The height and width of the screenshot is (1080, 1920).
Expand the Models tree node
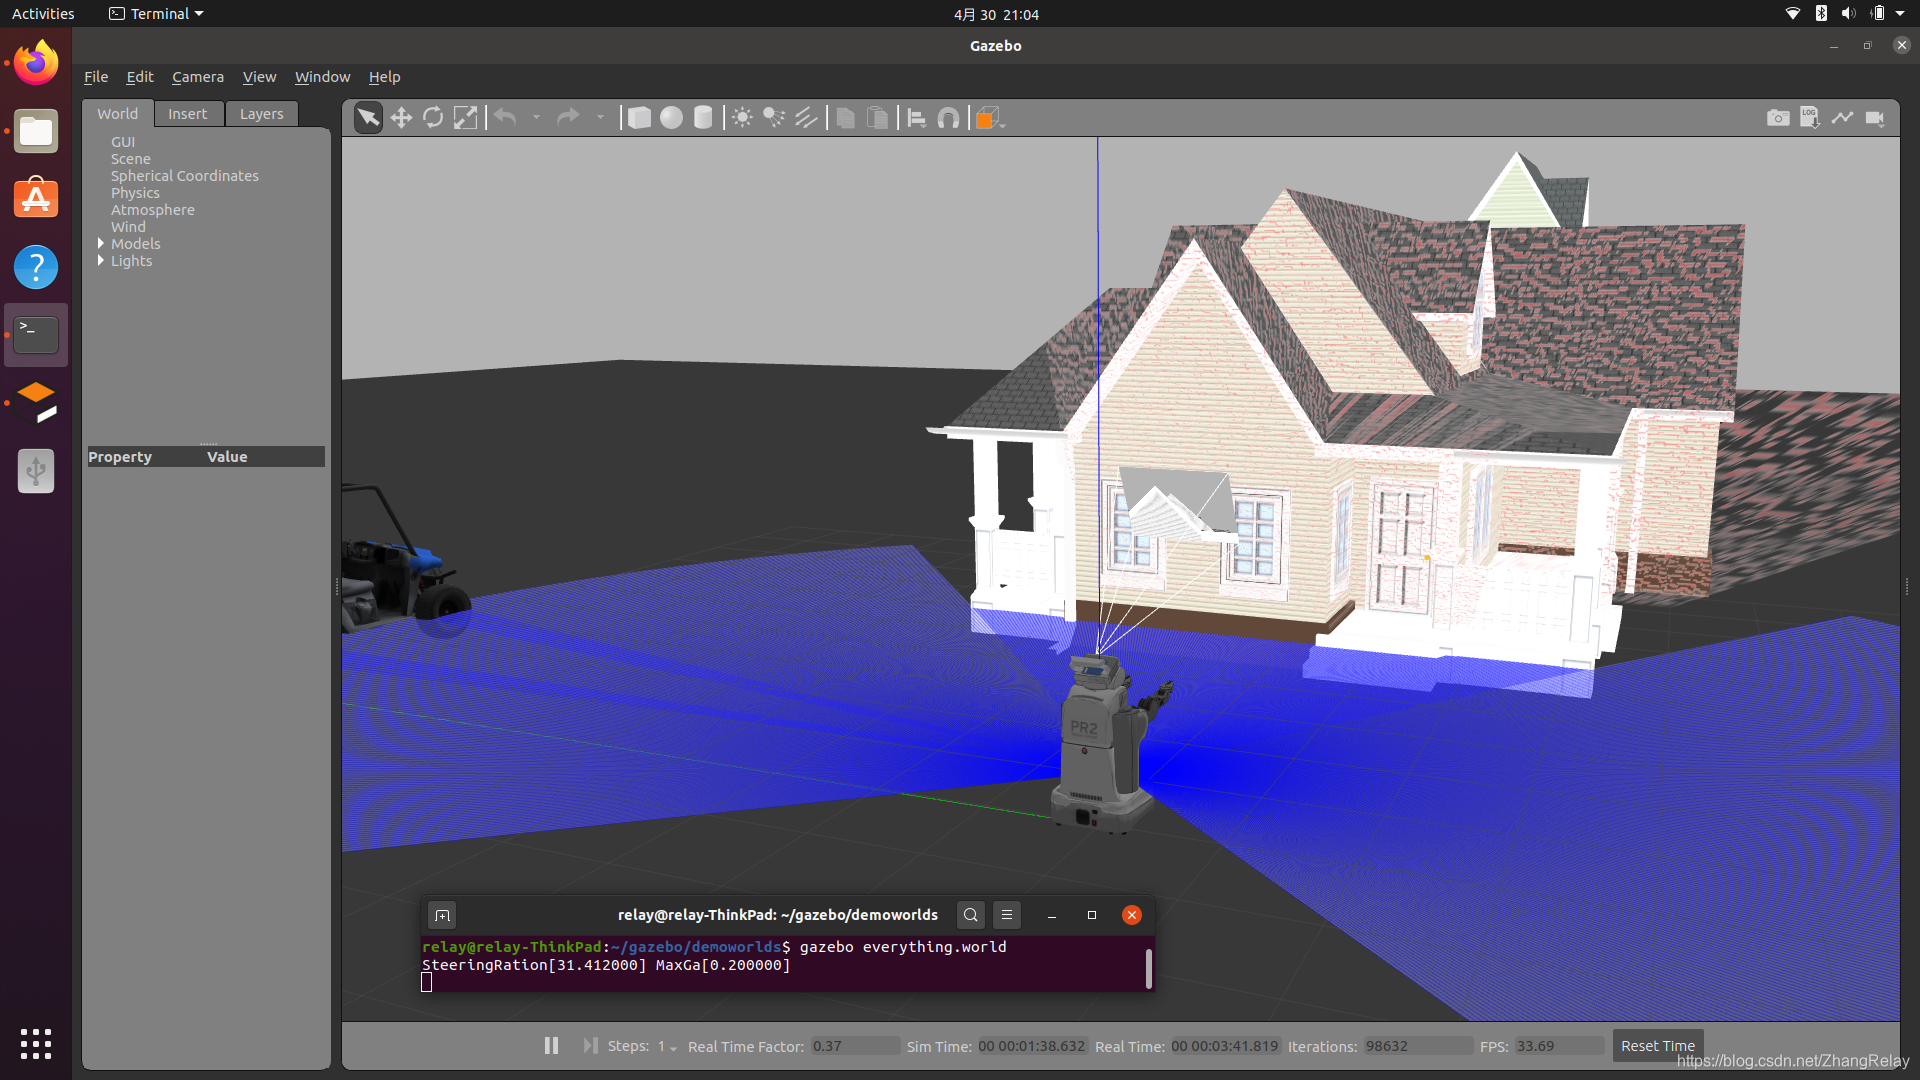(100, 244)
